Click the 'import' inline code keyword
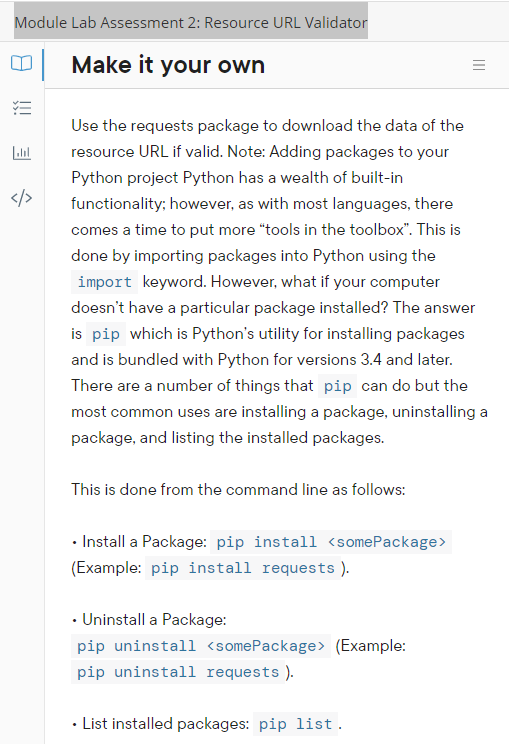Screen dimensions: 509x744 104,282
